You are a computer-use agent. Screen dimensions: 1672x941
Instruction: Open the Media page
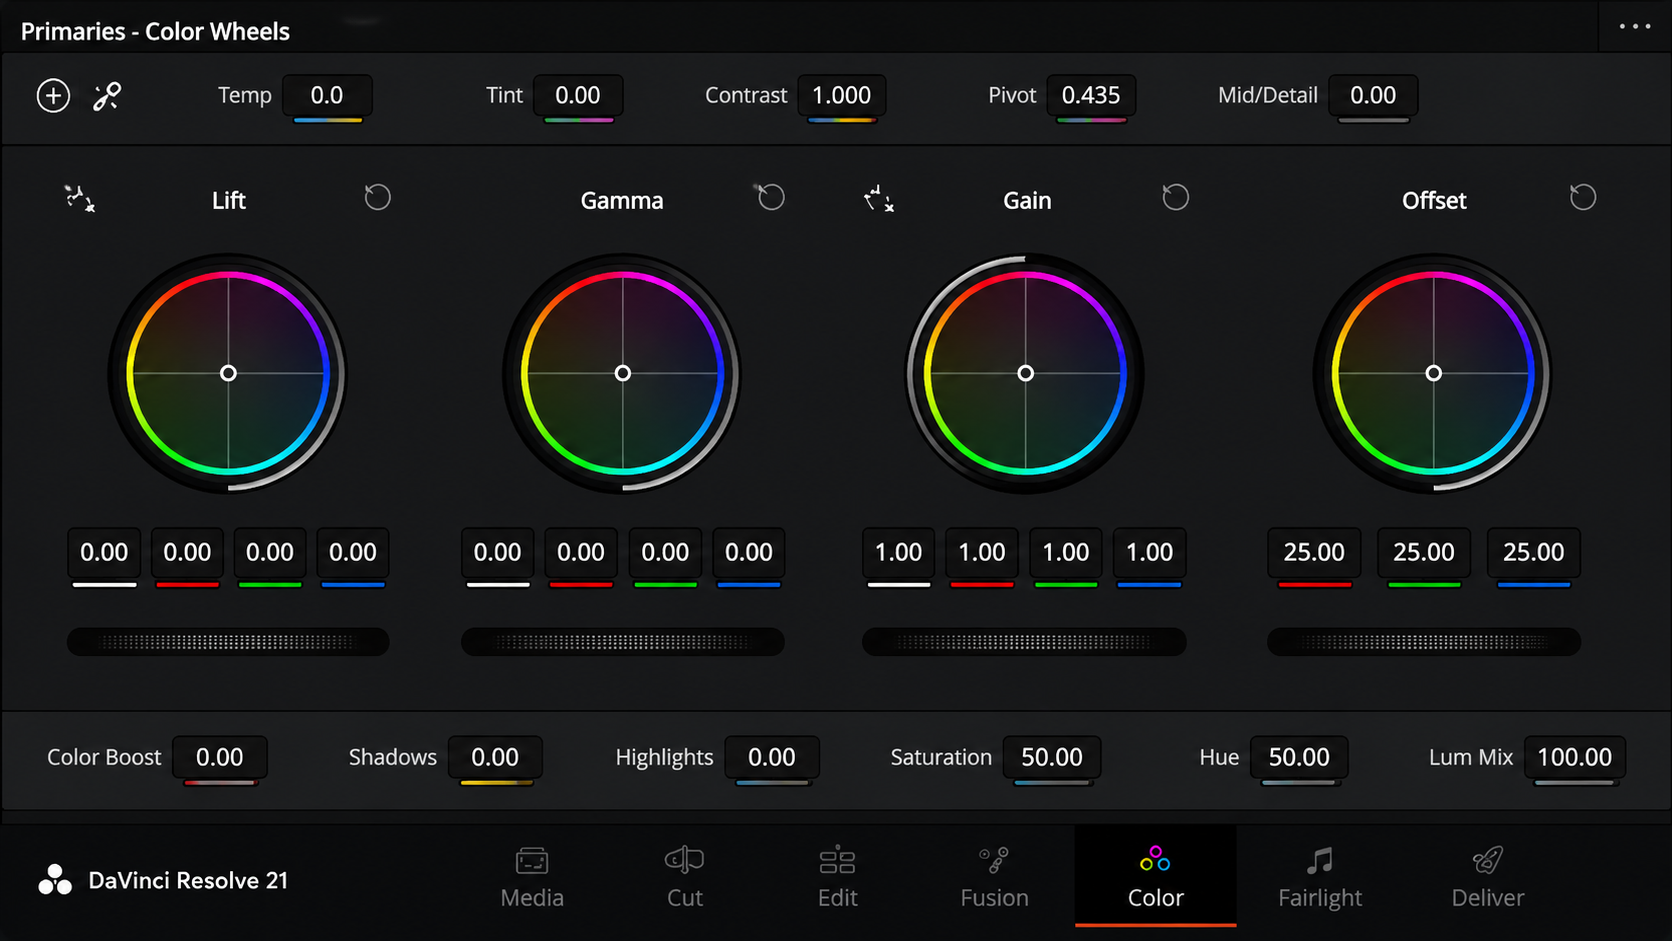[x=532, y=878]
